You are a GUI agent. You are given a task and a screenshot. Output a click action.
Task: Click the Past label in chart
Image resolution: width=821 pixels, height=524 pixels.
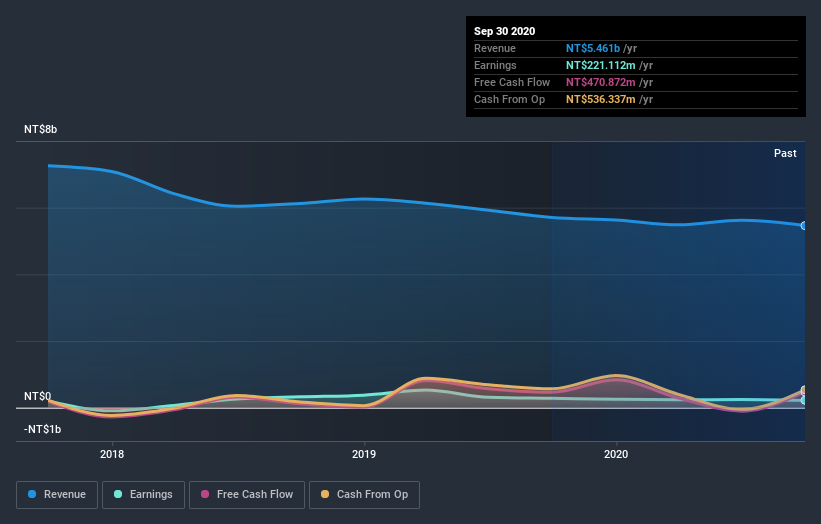click(785, 153)
